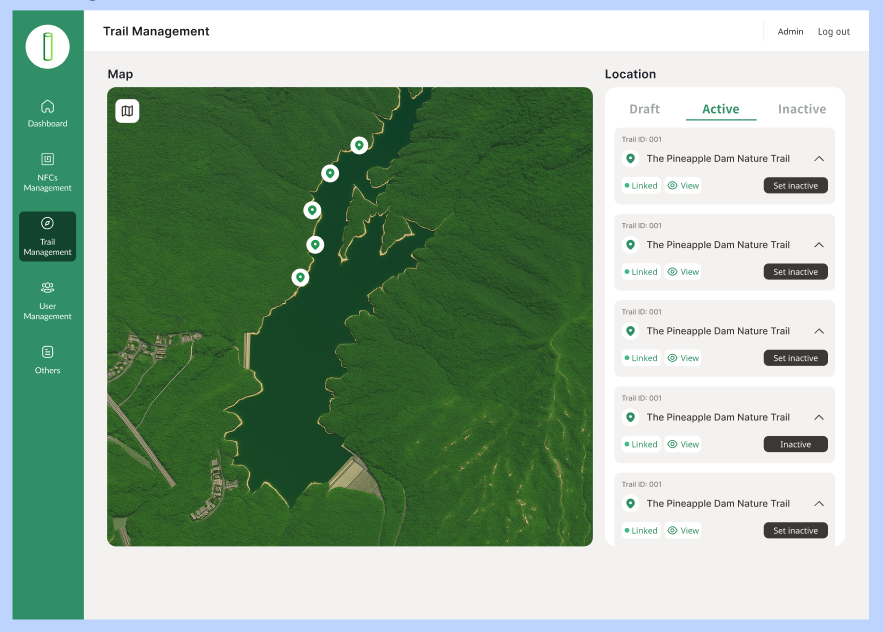Switch to the Draft tab

pyautogui.click(x=644, y=109)
